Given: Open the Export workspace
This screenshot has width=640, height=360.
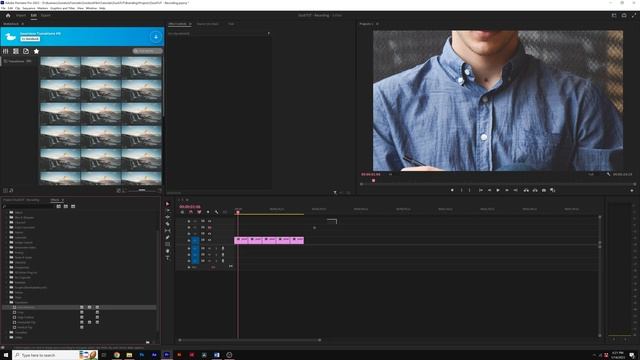Looking at the screenshot, I should click(46, 16).
